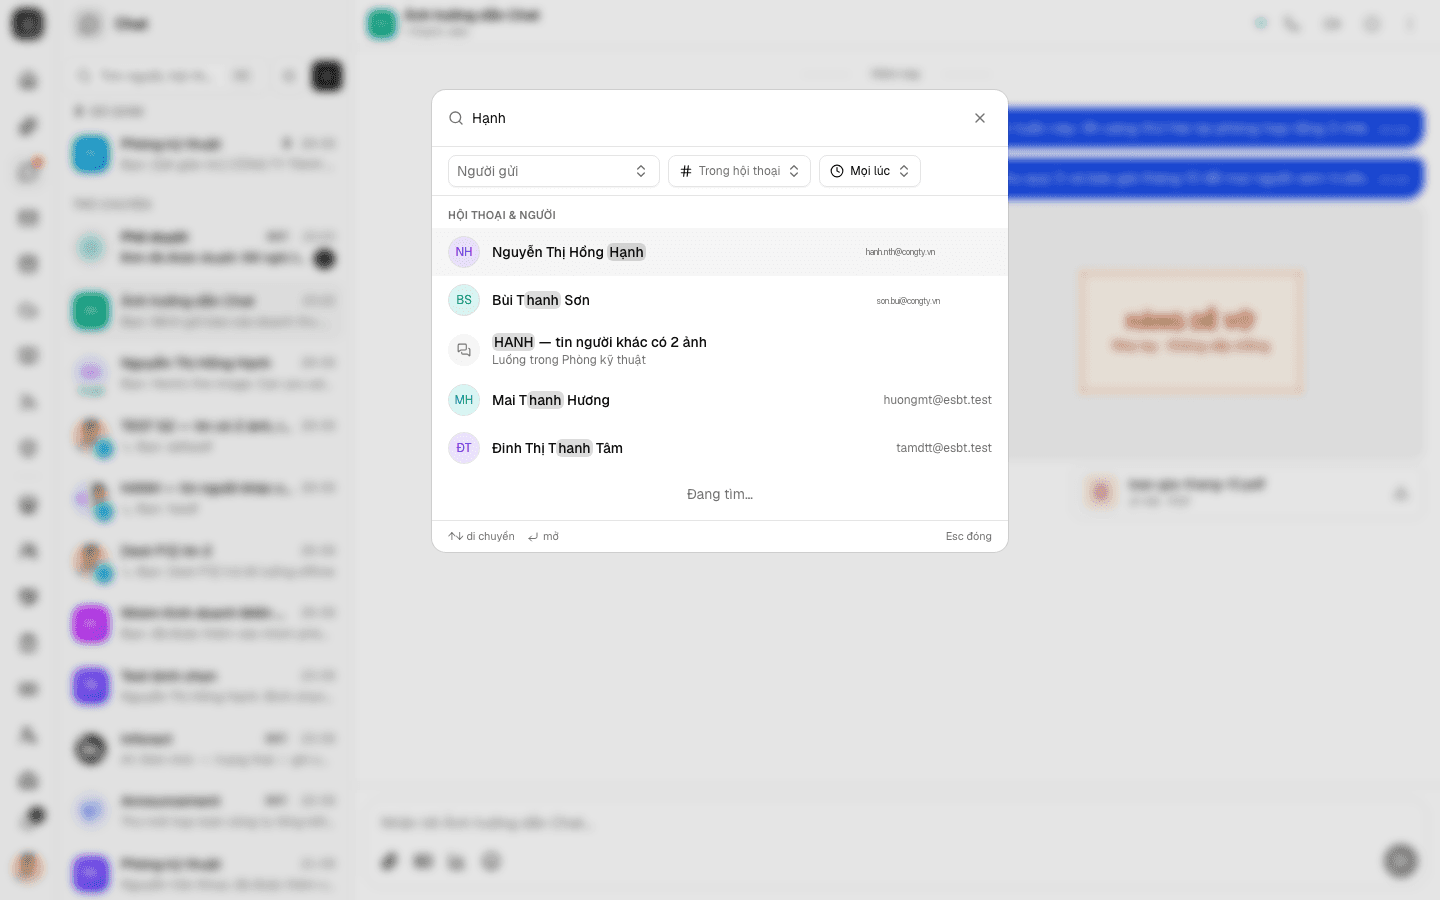Select result "Nguyễn Thị Hồng Hạnh"

[720, 252]
